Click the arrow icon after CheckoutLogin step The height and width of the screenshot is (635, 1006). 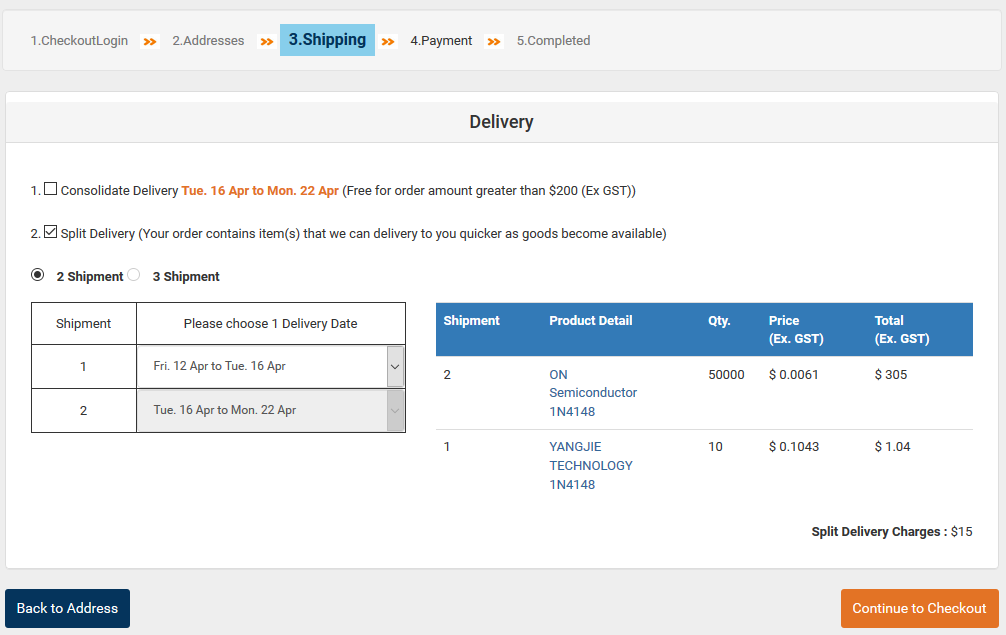[x=150, y=41]
